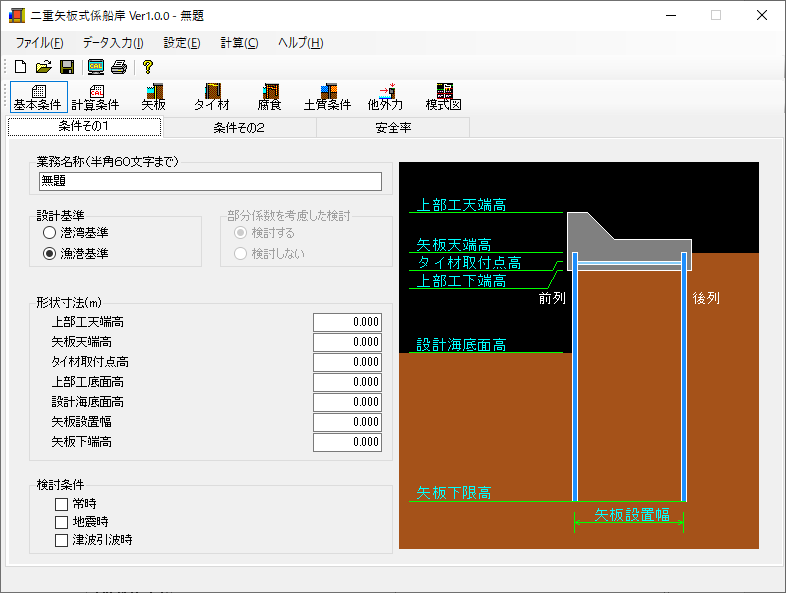Click the New file icon

20,67
